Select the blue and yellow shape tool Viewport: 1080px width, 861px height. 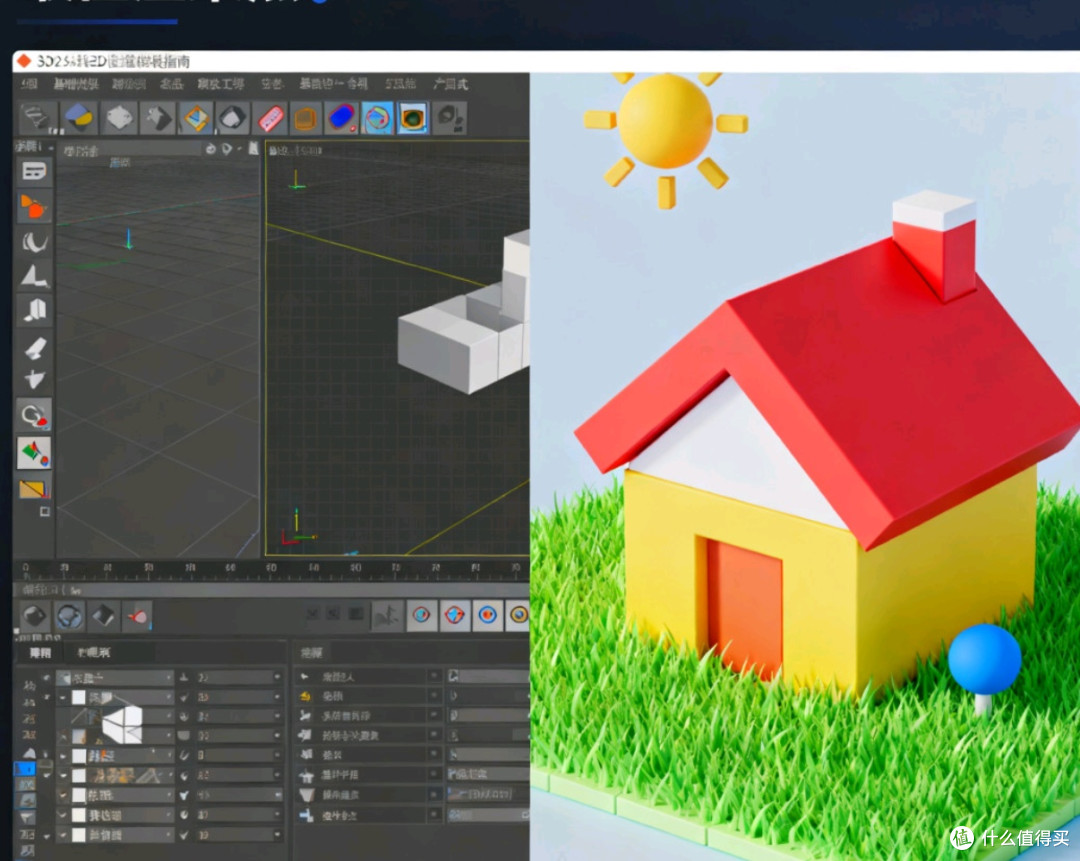click(80, 118)
